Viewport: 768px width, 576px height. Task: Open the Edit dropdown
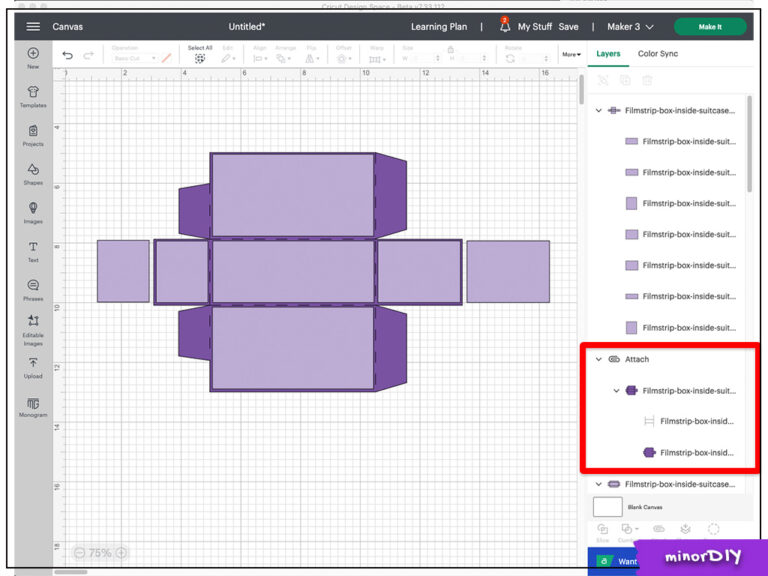(x=228, y=59)
